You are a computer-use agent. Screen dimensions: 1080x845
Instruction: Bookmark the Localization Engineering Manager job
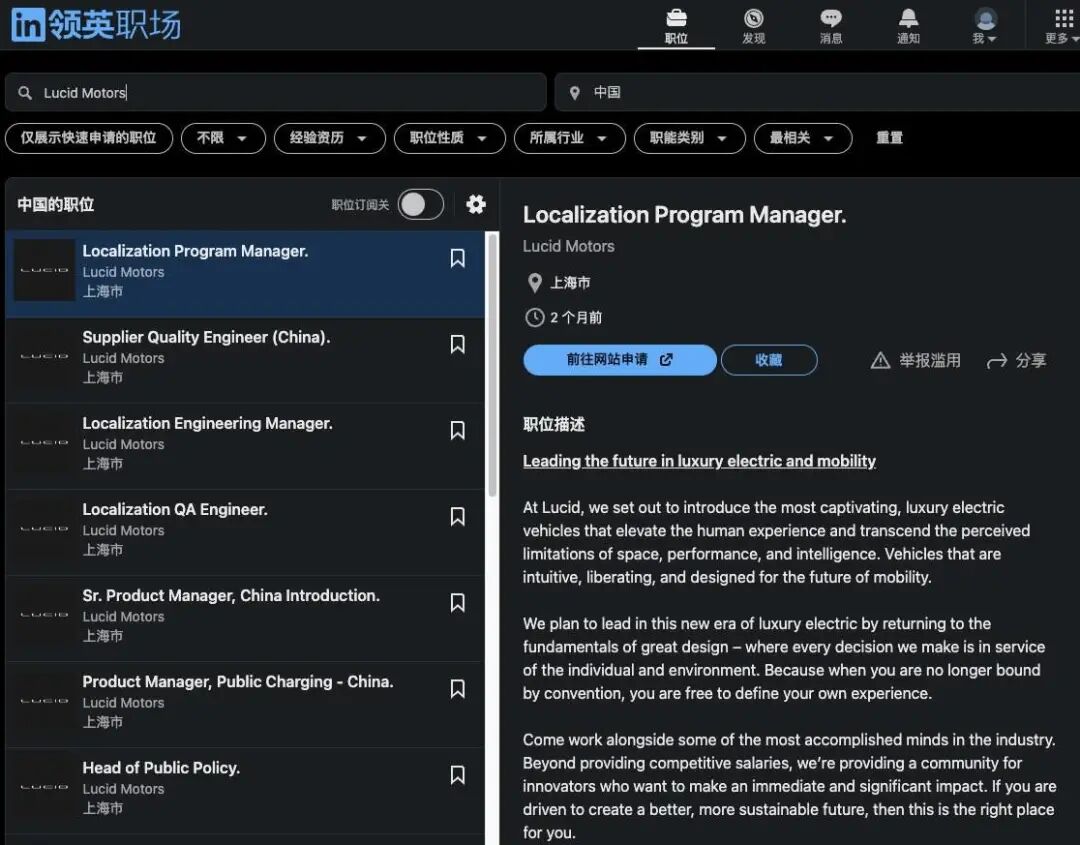[457, 430]
